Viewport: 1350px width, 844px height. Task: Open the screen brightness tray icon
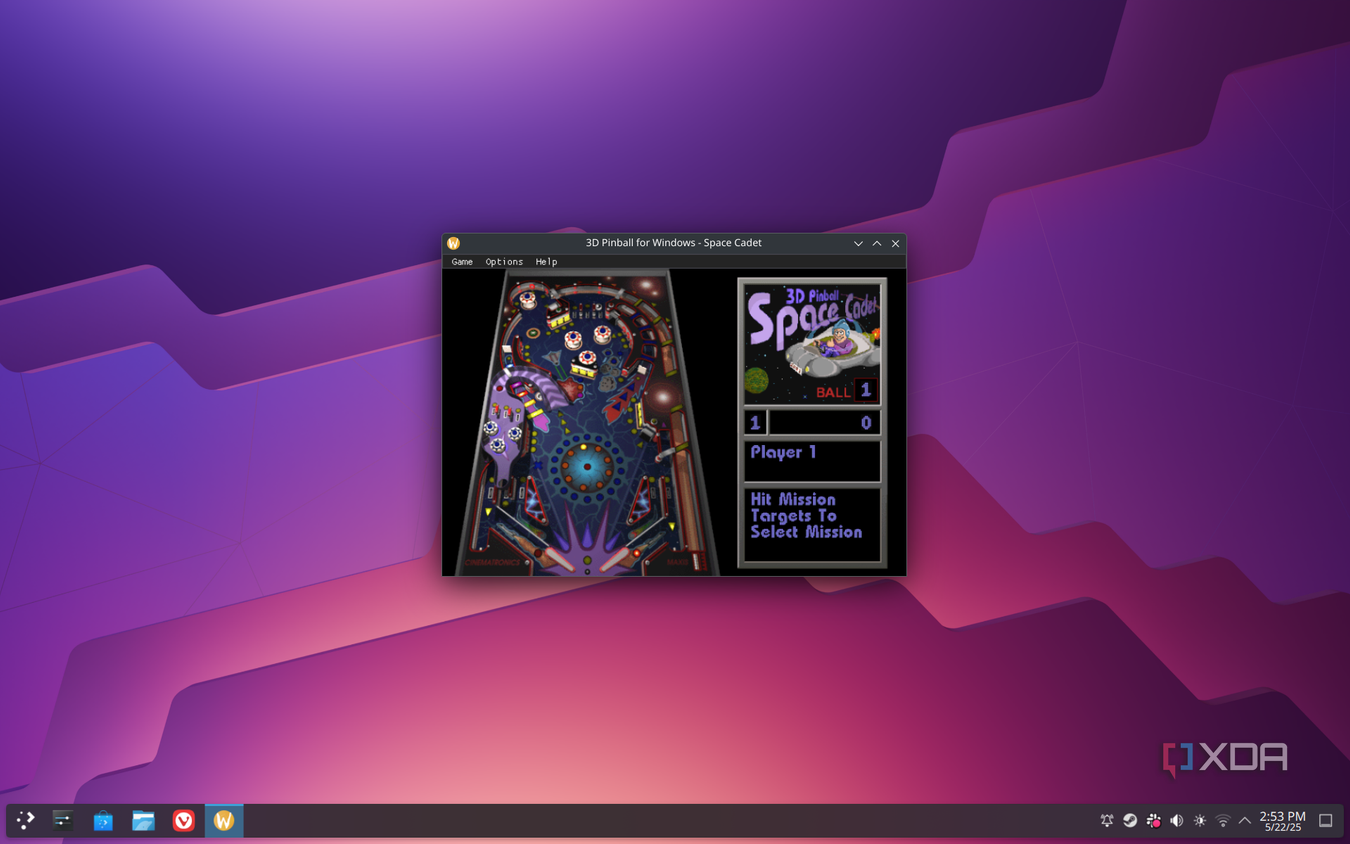[x=1200, y=821]
